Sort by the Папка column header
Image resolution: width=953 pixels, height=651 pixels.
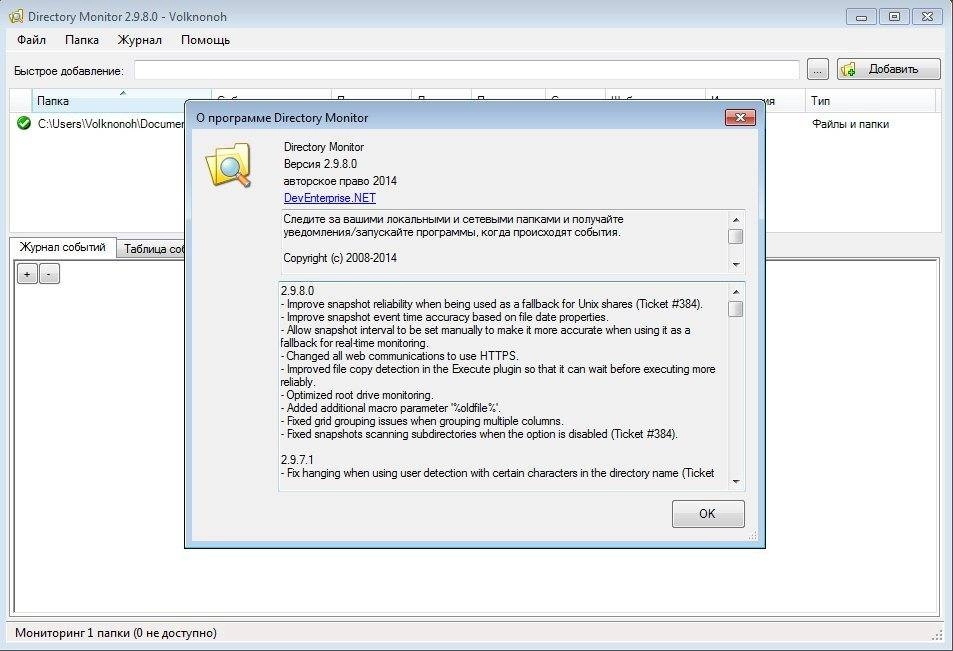[x=122, y=100]
